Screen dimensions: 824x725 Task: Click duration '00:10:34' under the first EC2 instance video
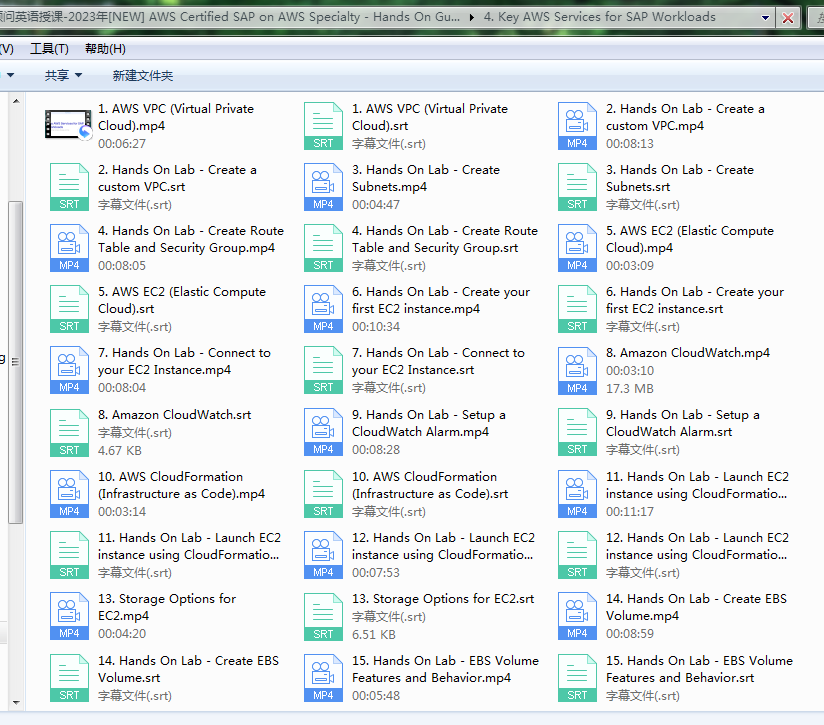pos(376,327)
